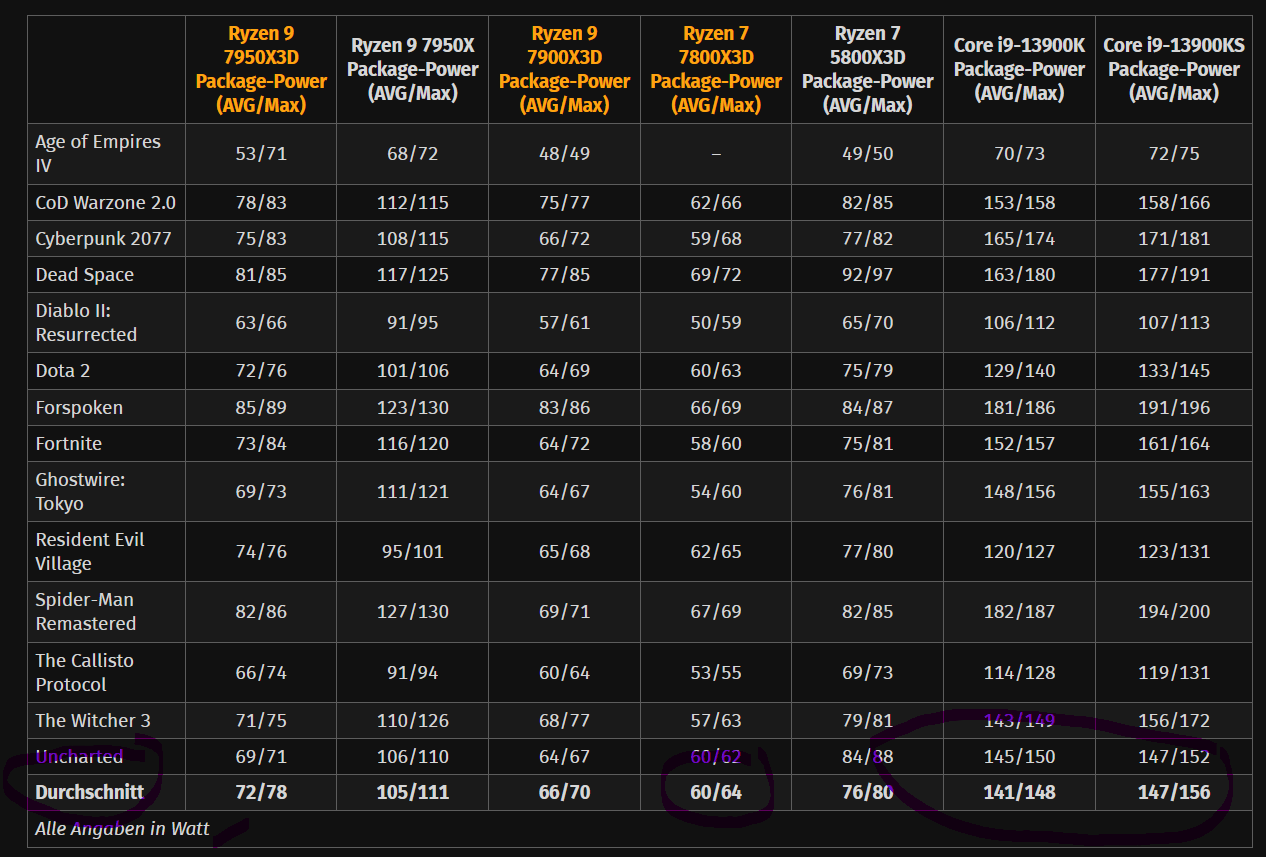
Task: Select The Callisto Protocol row label
Action: 84,672
